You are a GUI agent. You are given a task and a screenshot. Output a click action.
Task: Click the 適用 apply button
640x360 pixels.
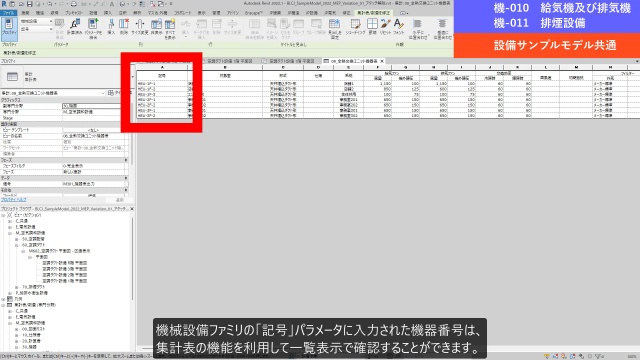(x=119, y=200)
